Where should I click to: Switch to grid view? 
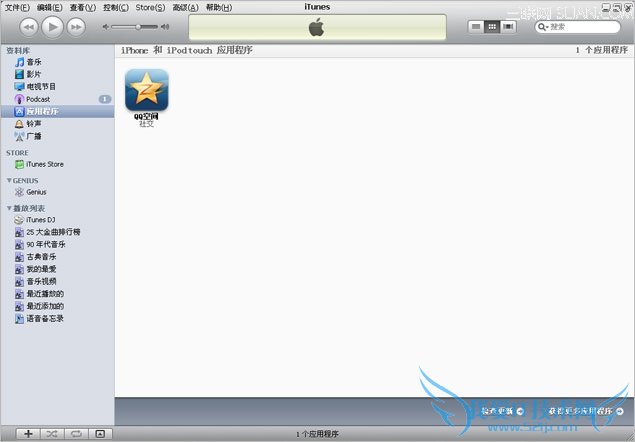click(x=492, y=27)
